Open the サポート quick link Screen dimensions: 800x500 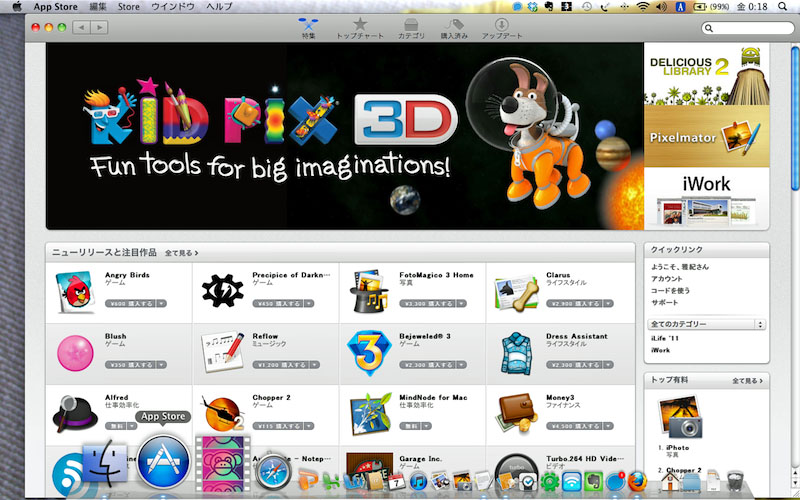664,302
